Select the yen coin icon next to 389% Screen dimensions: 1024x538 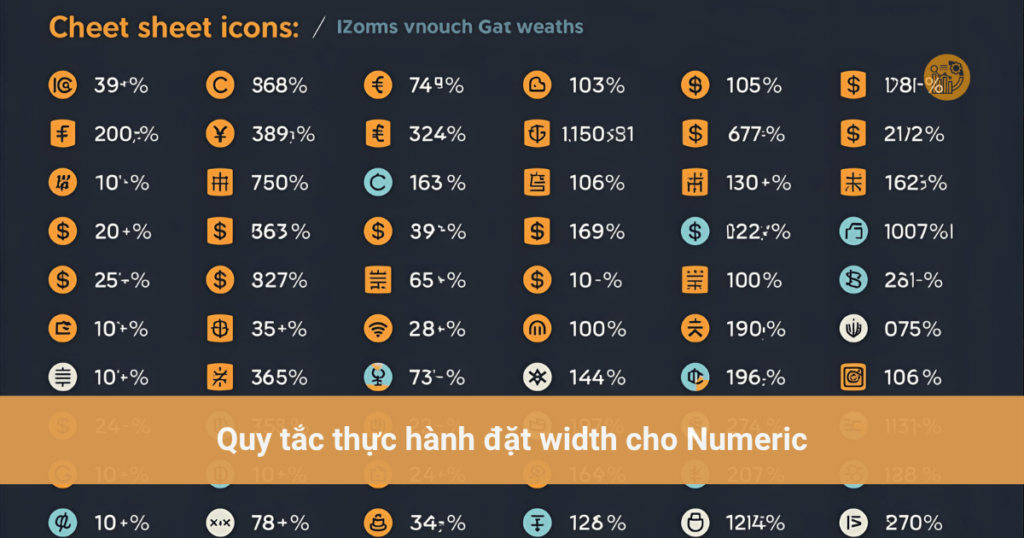pyautogui.click(x=219, y=133)
